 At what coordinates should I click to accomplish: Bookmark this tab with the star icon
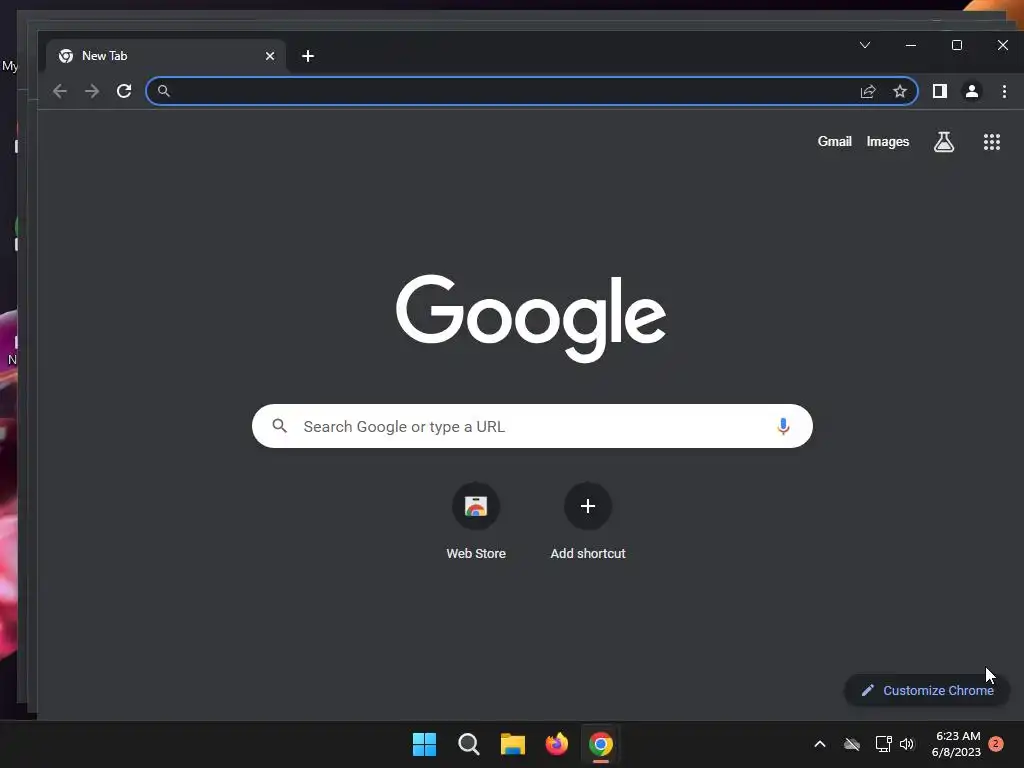coord(900,91)
